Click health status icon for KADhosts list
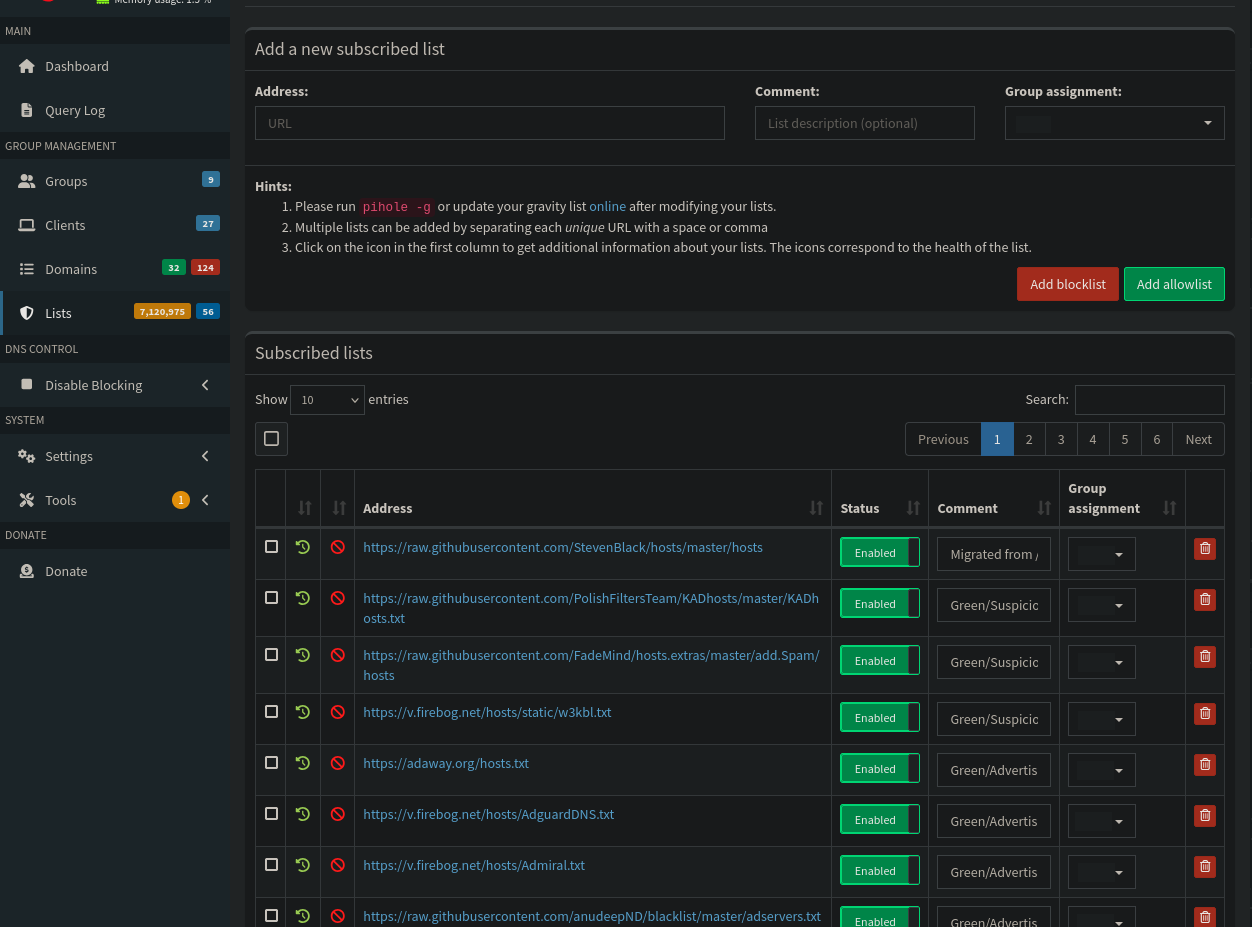 [x=303, y=598]
